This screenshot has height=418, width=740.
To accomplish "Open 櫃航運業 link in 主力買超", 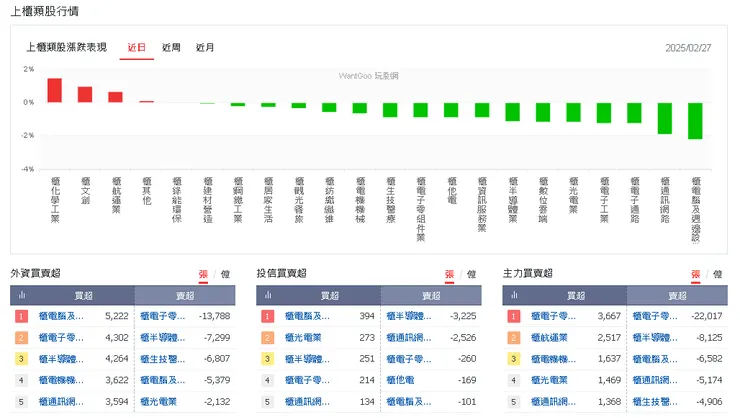I will [x=549, y=338].
